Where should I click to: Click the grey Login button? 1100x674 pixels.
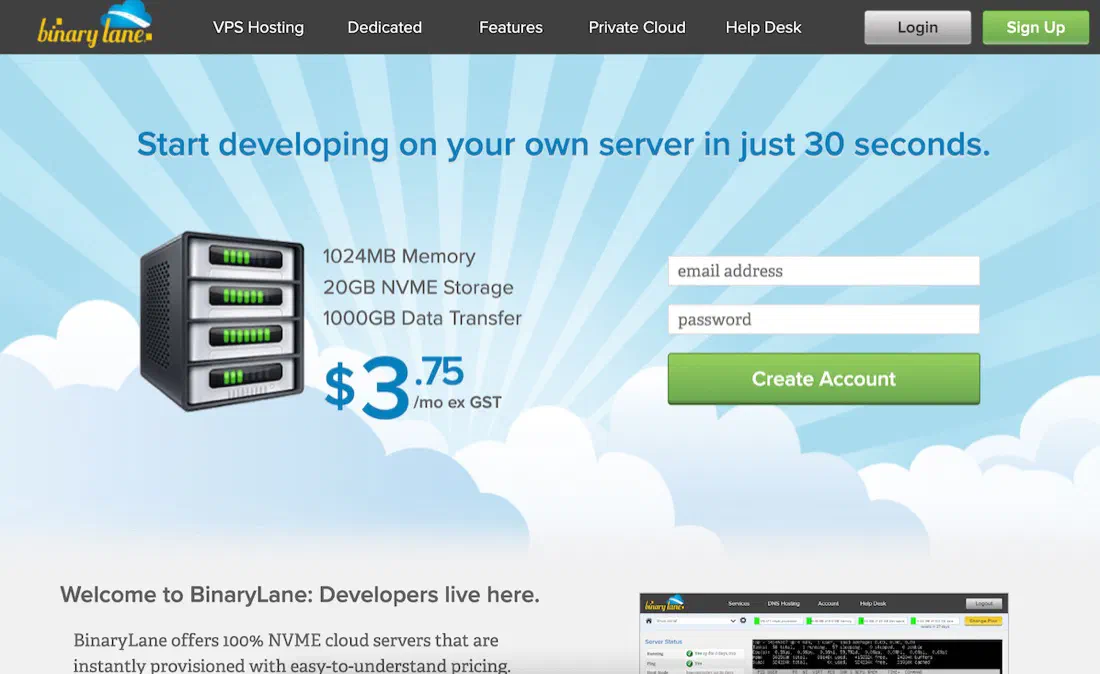[918, 27]
